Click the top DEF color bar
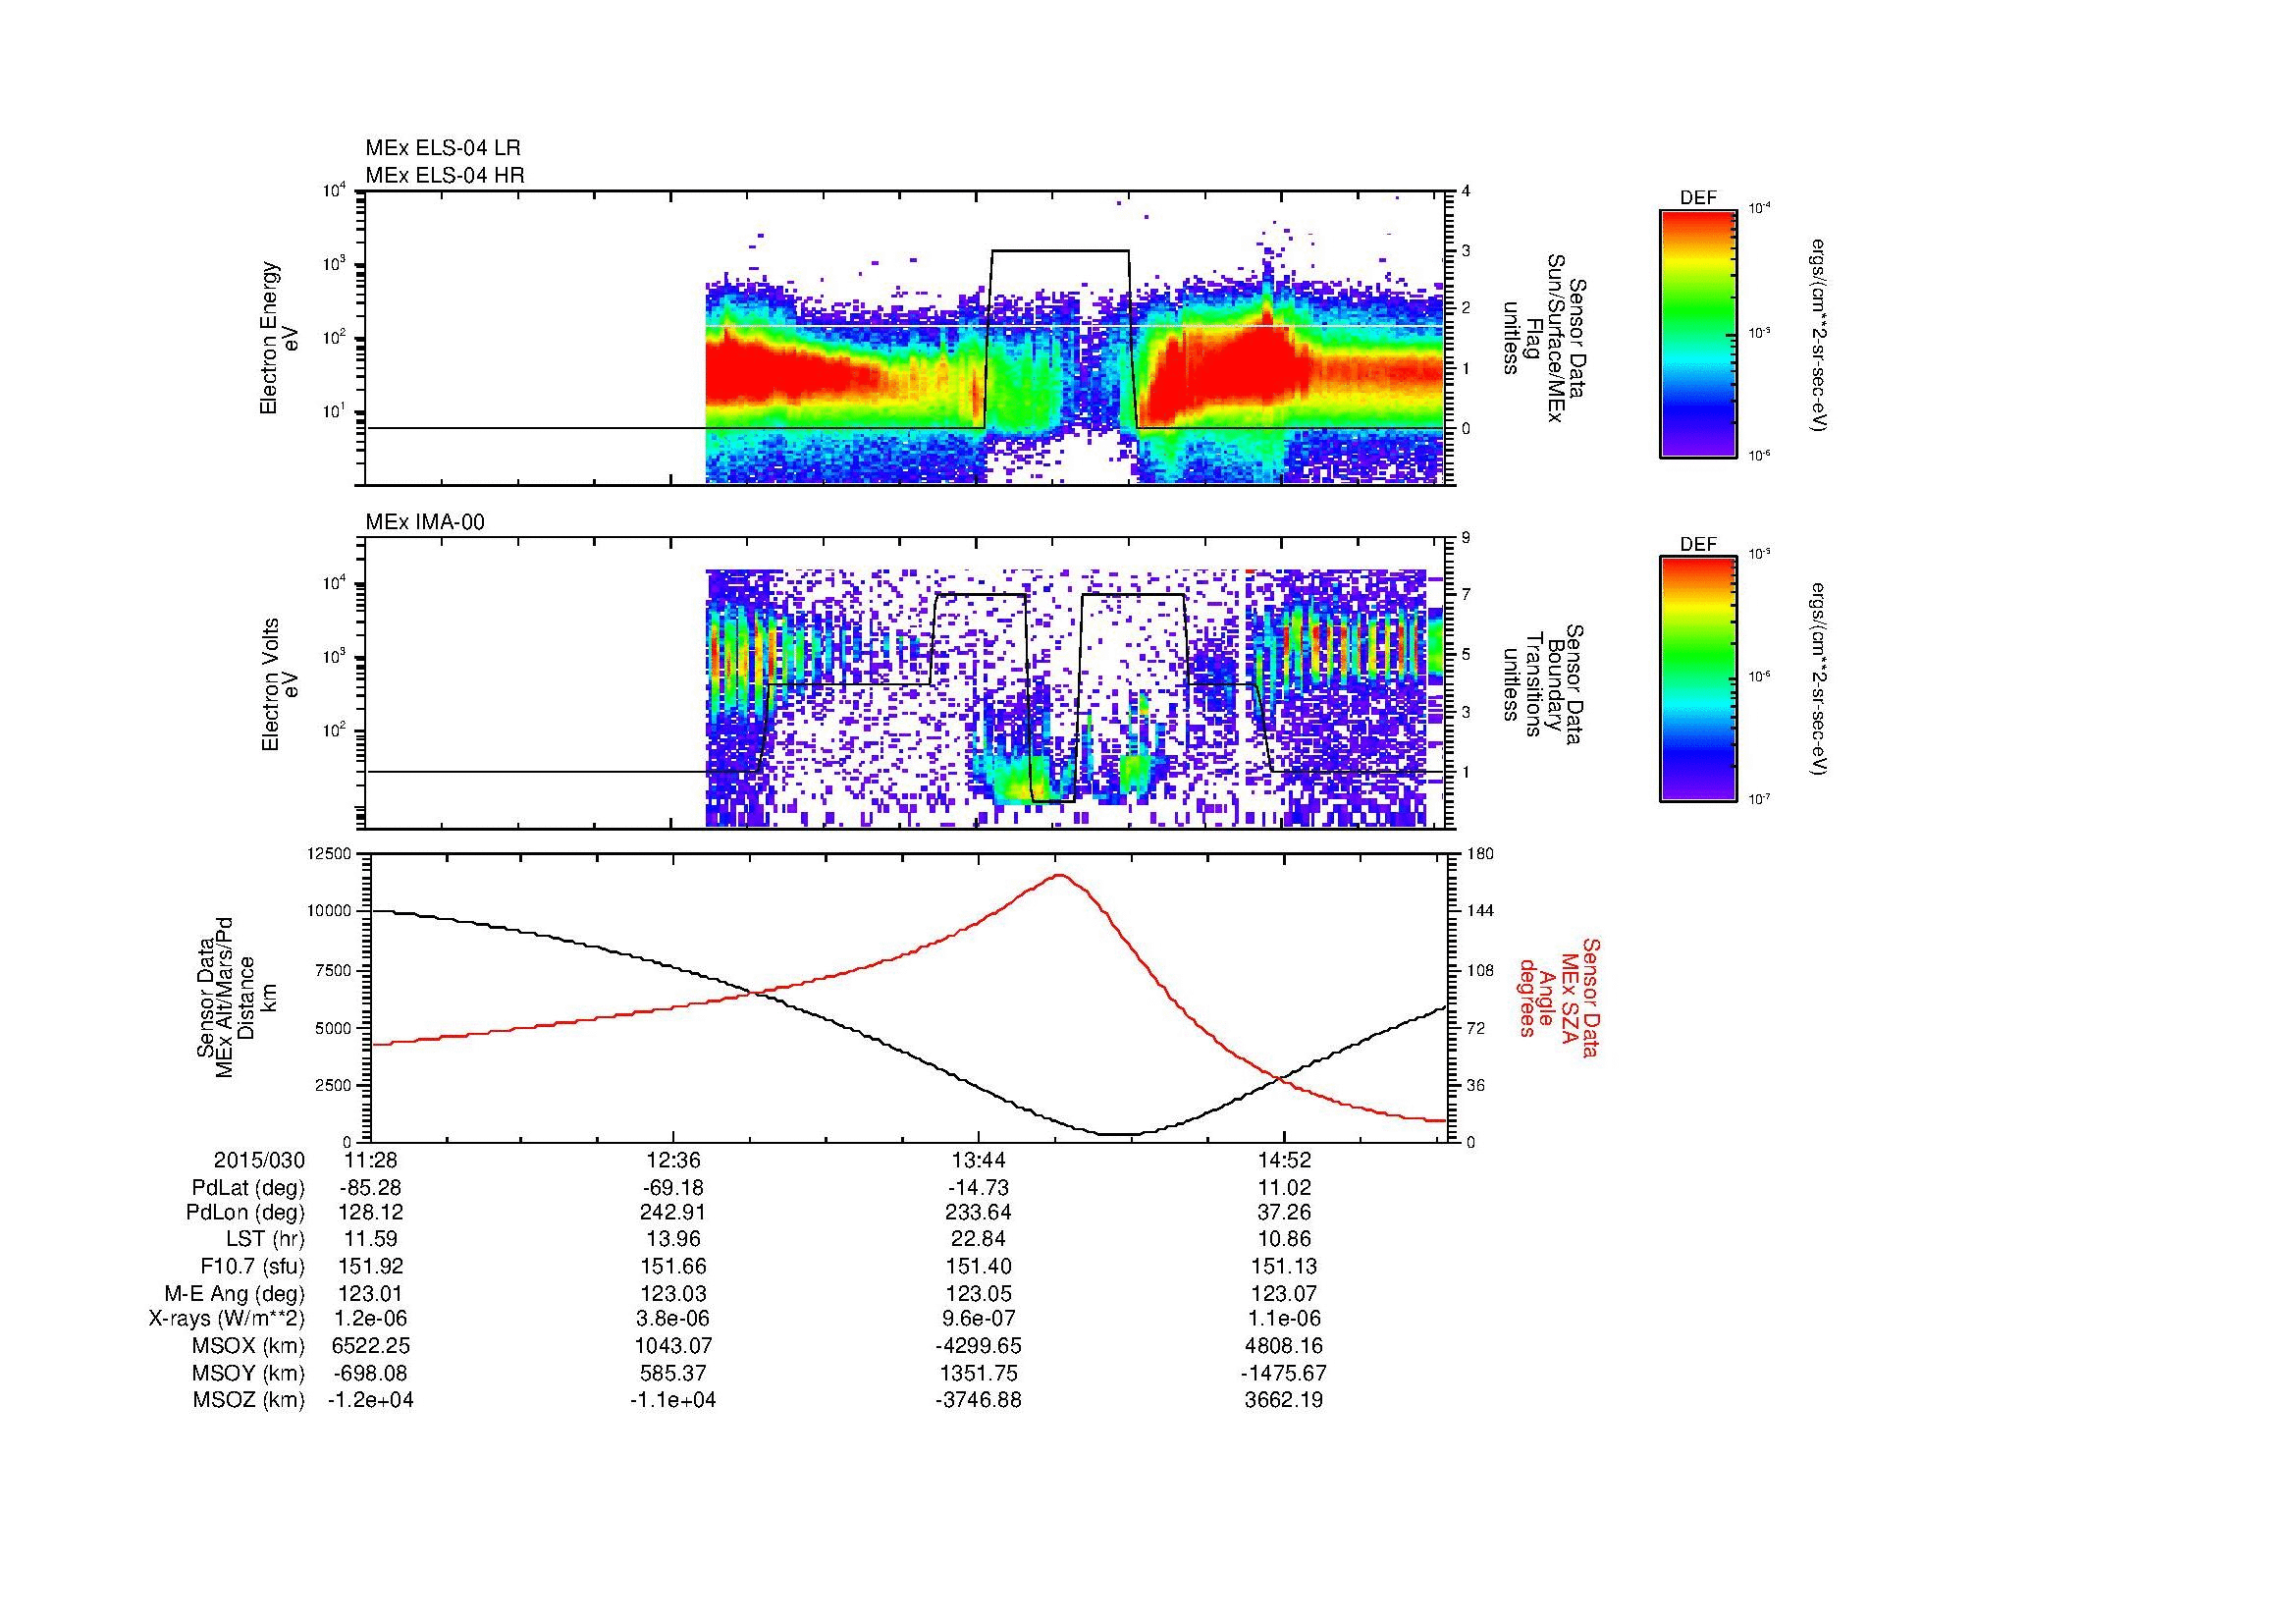 [1698, 333]
